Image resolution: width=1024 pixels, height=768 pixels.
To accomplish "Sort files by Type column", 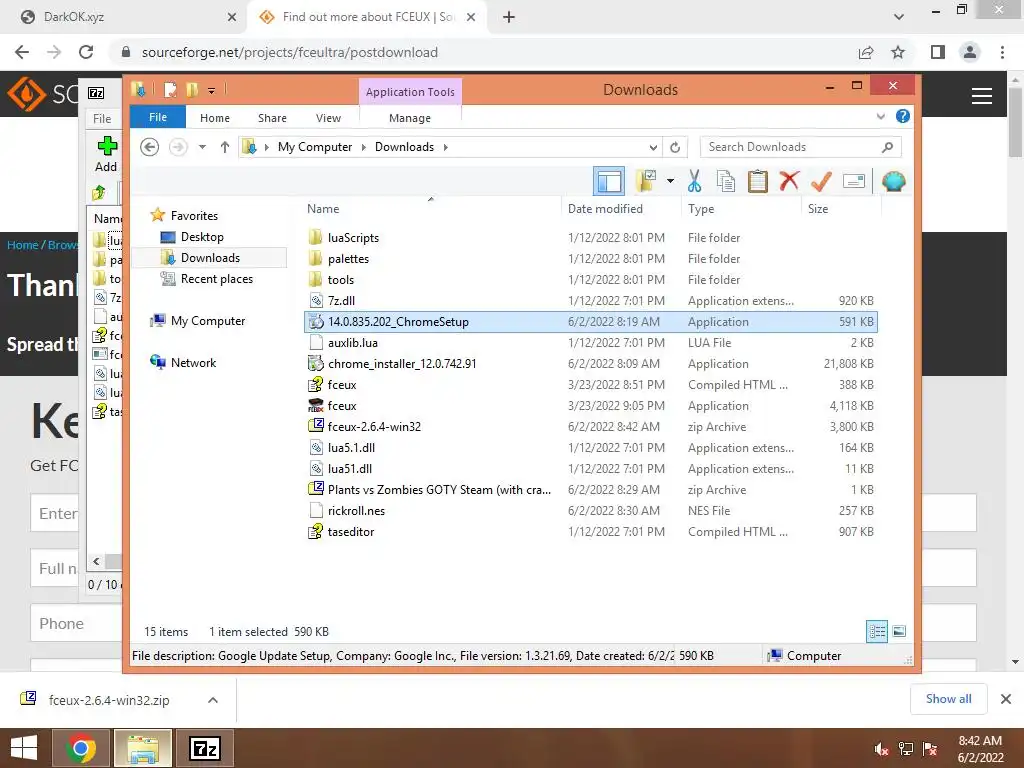I will click(x=701, y=208).
